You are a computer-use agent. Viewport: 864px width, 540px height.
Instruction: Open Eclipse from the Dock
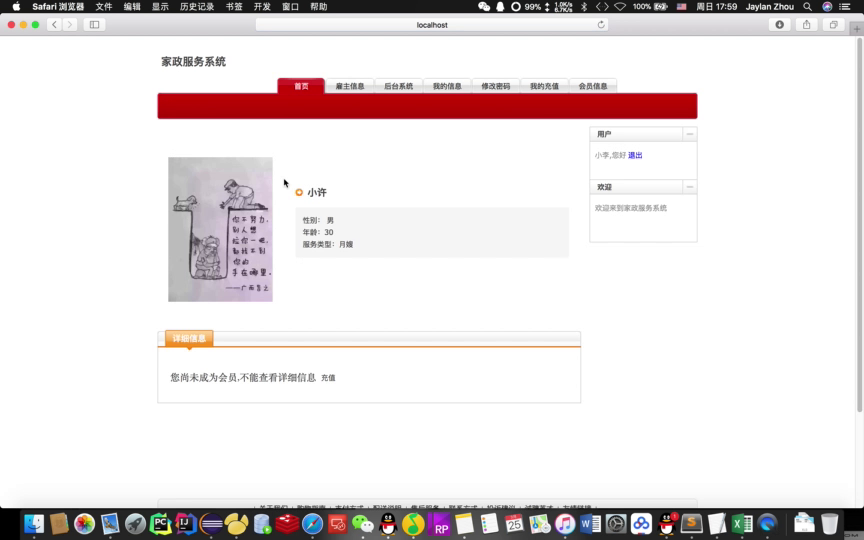[211, 524]
